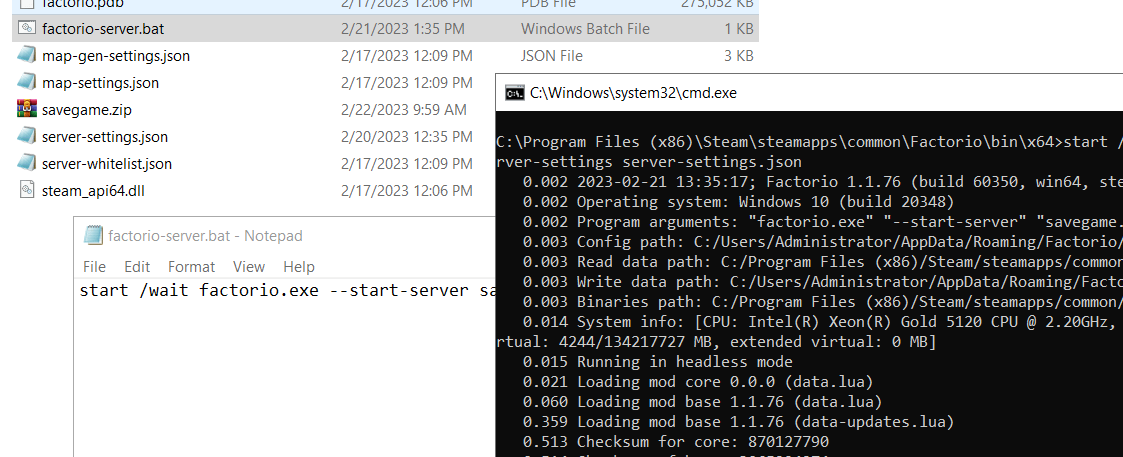Image resolution: width=1123 pixels, height=457 pixels.
Task: Open the Format menu in Notepad
Action: (191, 266)
